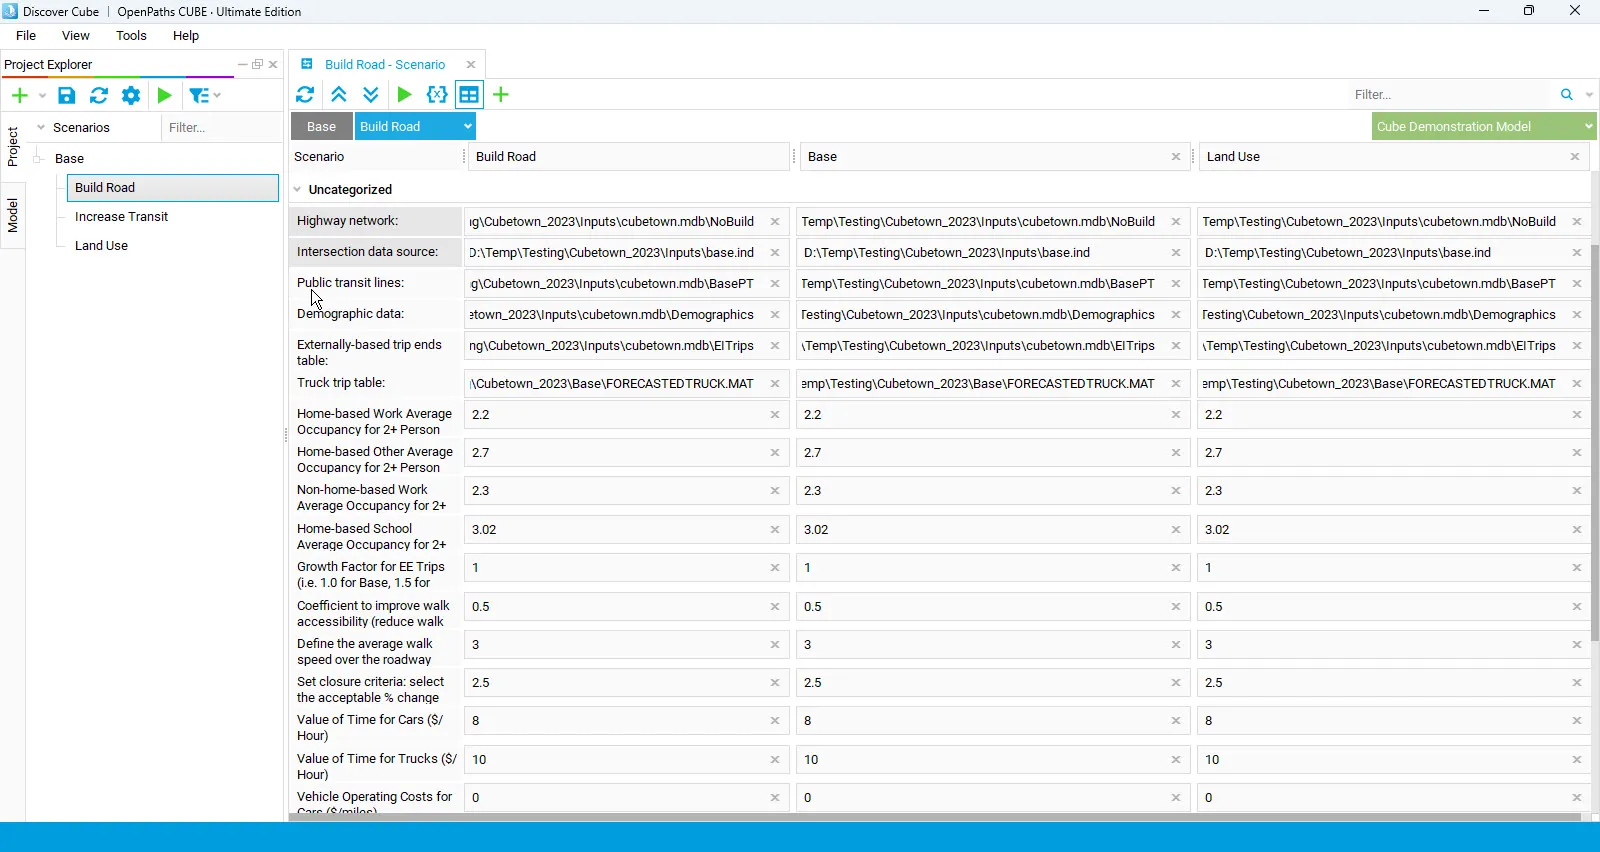Click the Base scenario button
Image resolution: width=1600 pixels, height=852 pixels.
coord(321,127)
